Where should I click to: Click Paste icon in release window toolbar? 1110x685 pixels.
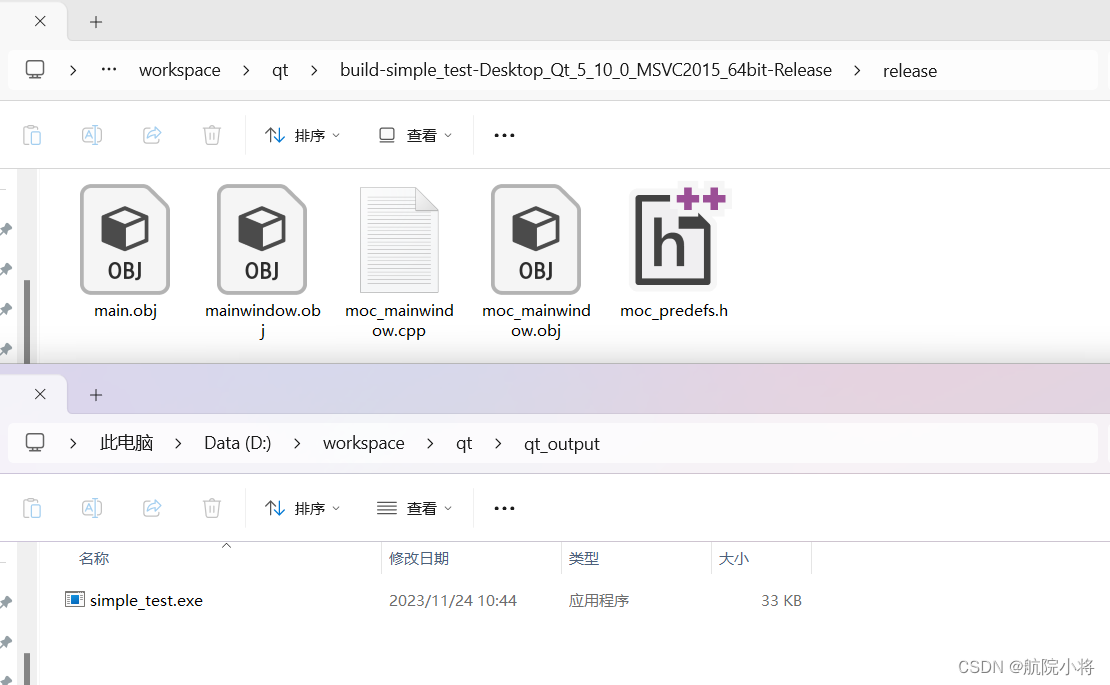click(x=32, y=134)
